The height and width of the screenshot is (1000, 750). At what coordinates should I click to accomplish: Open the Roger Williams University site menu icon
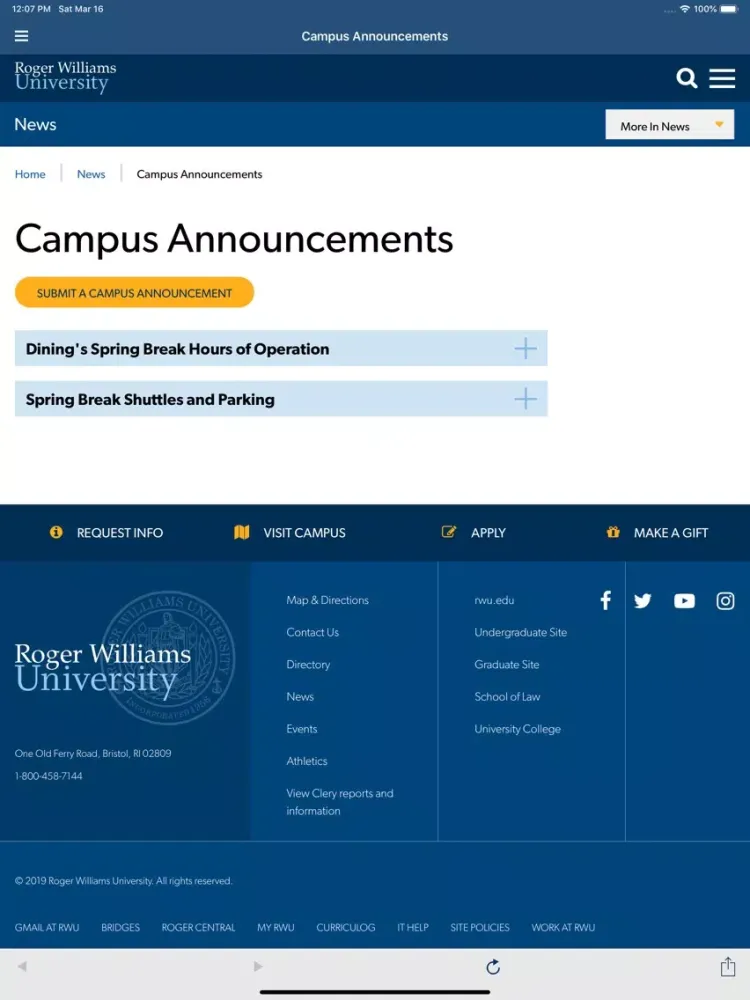(722, 78)
